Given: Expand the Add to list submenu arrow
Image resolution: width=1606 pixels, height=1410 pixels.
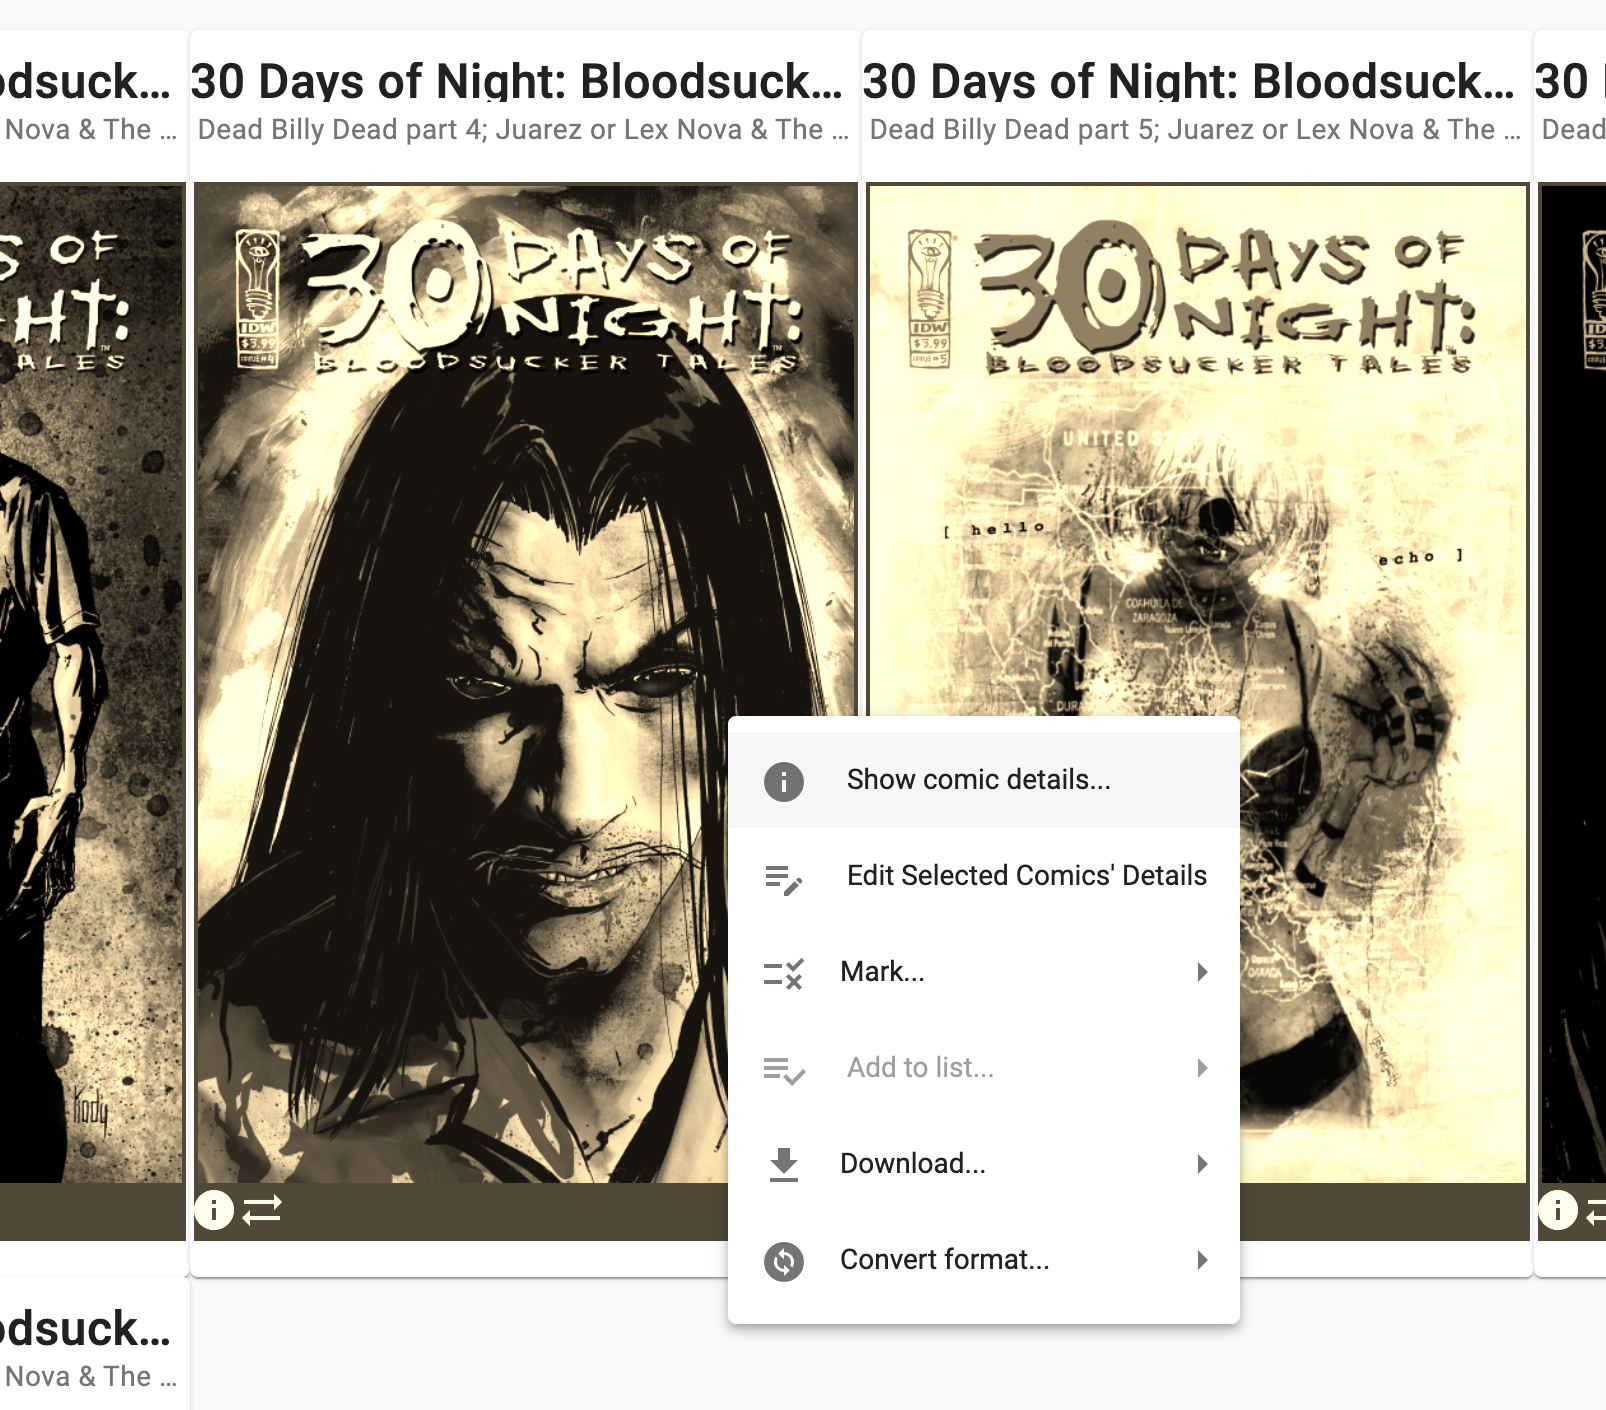Looking at the screenshot, I should tap(1202, 1068).
